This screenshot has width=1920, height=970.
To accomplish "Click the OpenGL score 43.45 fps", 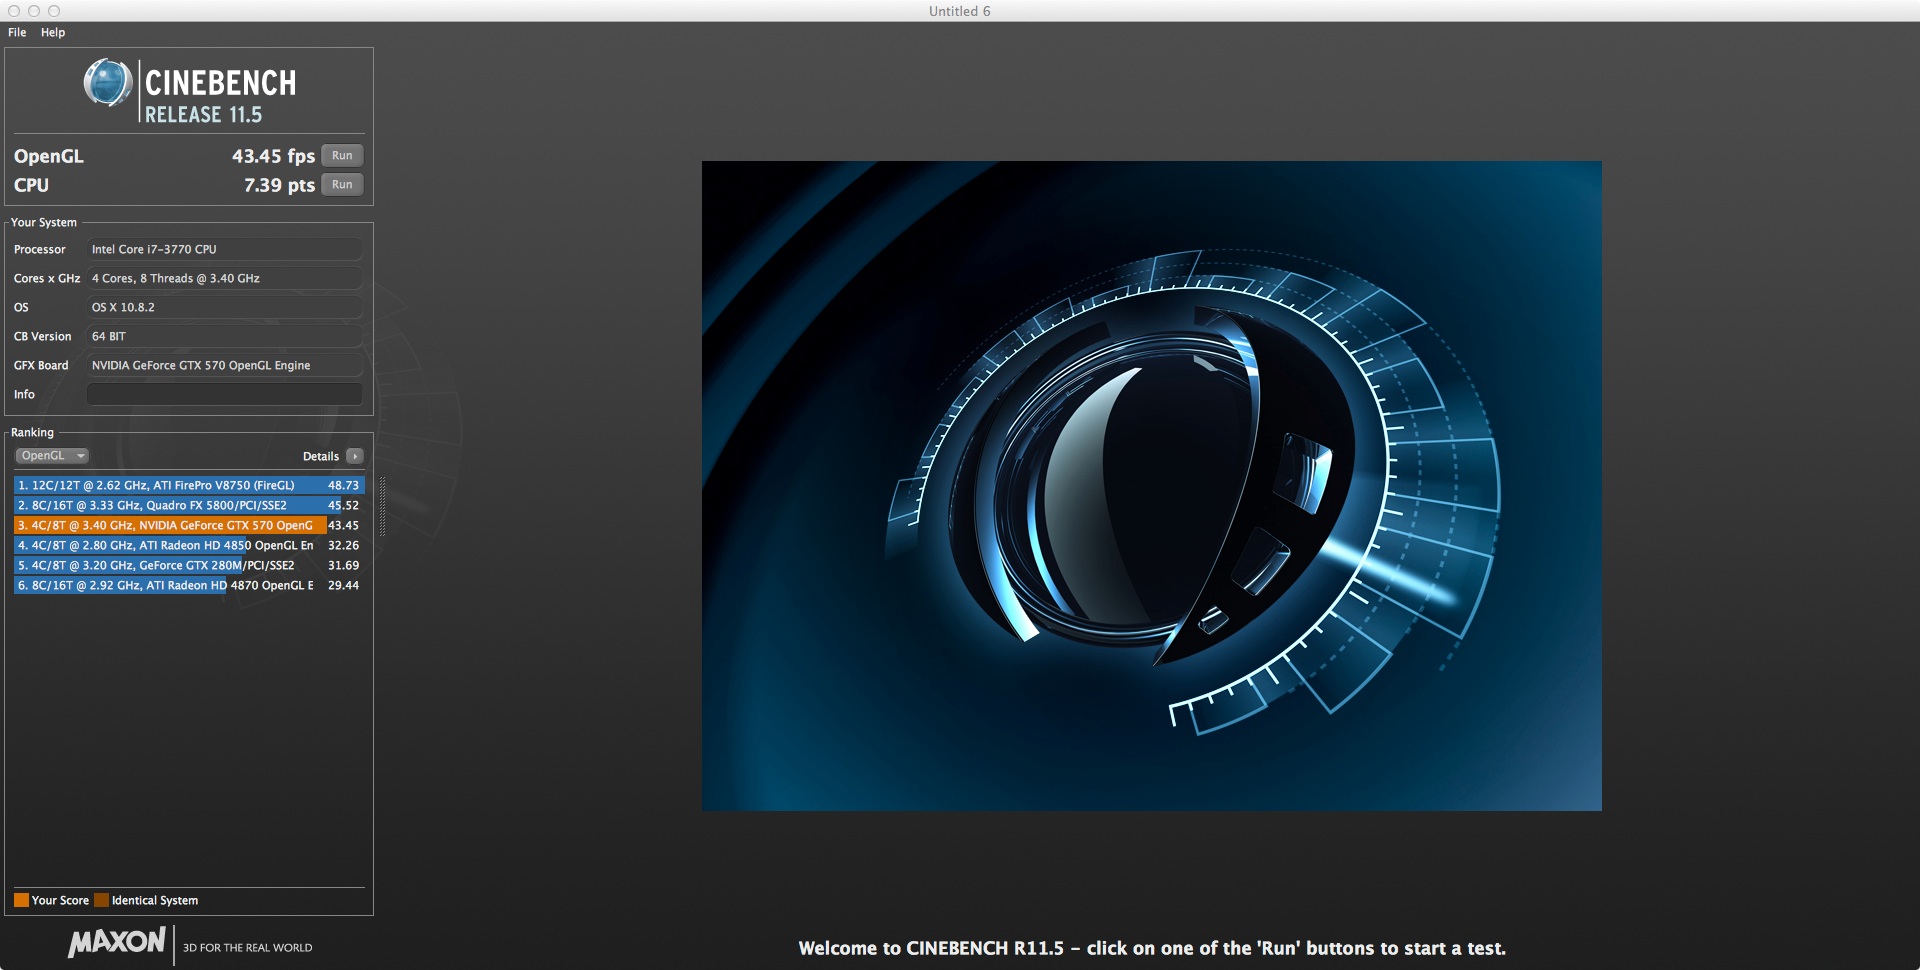I will click(x=273, y=156).
